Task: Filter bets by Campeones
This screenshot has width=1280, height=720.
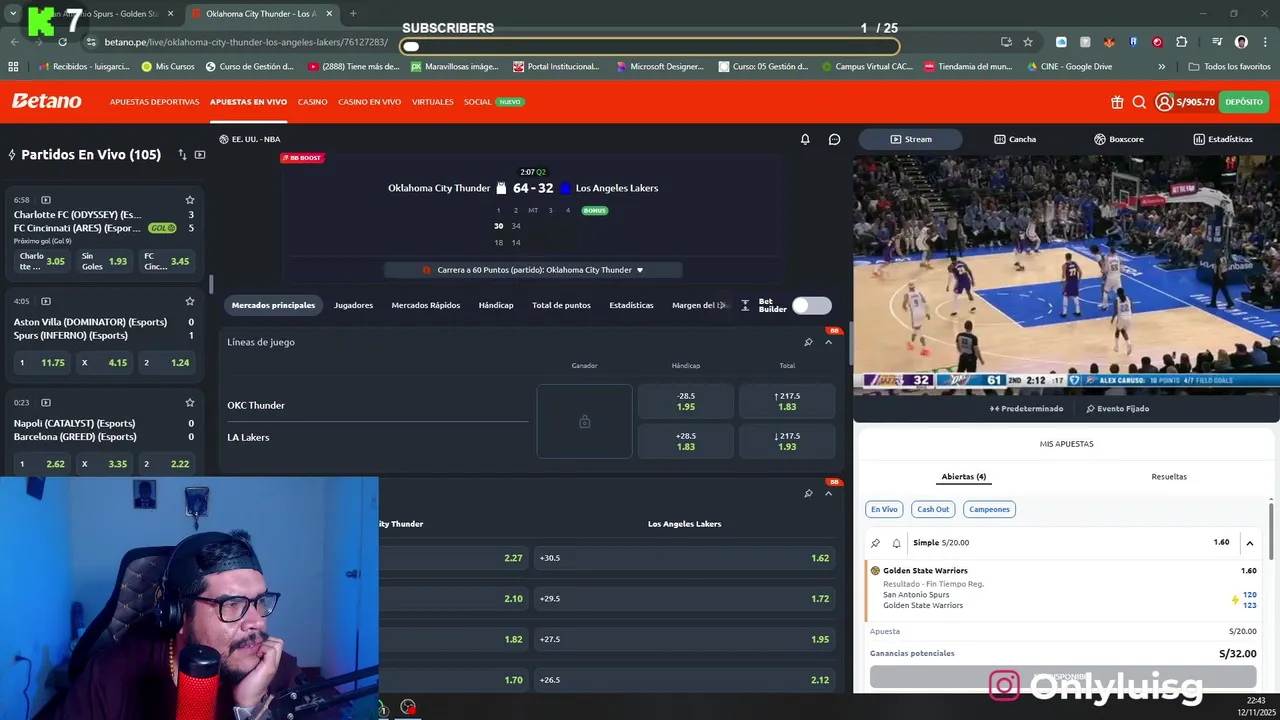Action: [x=989, y=509]
